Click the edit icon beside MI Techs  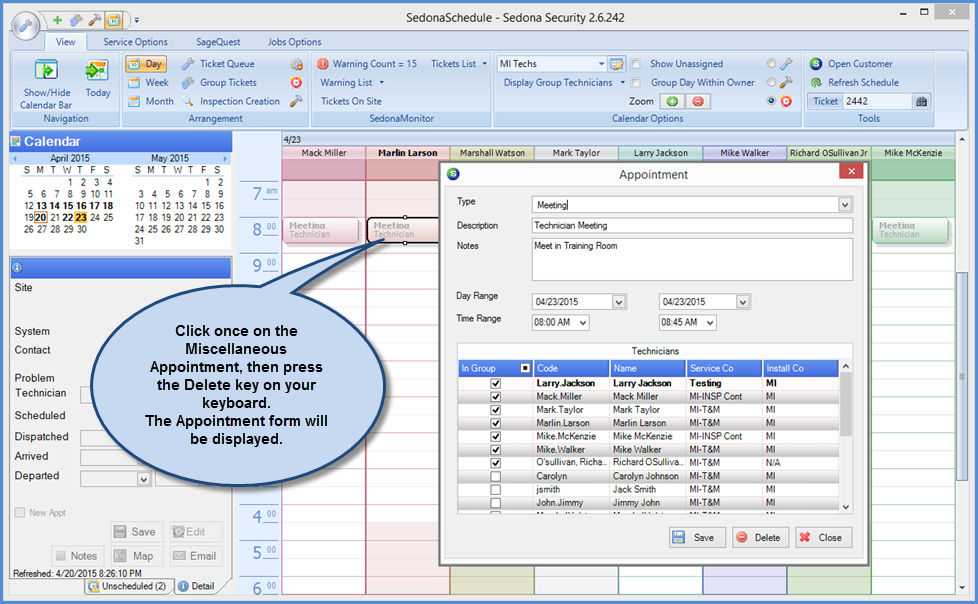(617, 64)
